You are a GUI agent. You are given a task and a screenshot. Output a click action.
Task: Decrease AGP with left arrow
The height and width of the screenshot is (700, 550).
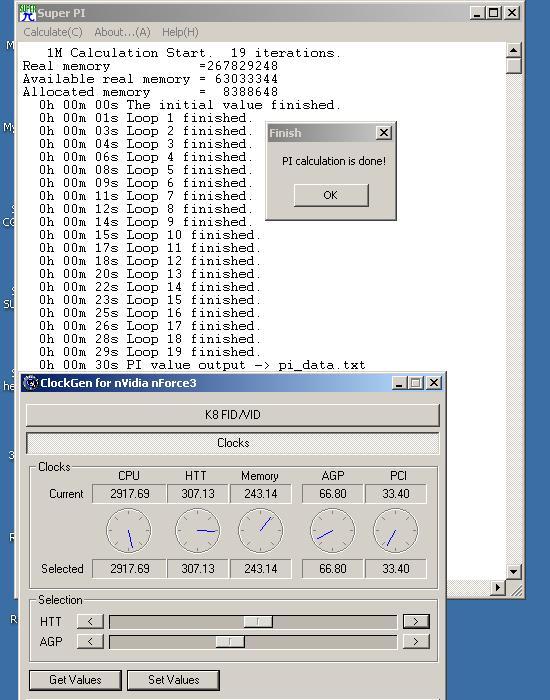pyautogui.click(x=90, y=642)
